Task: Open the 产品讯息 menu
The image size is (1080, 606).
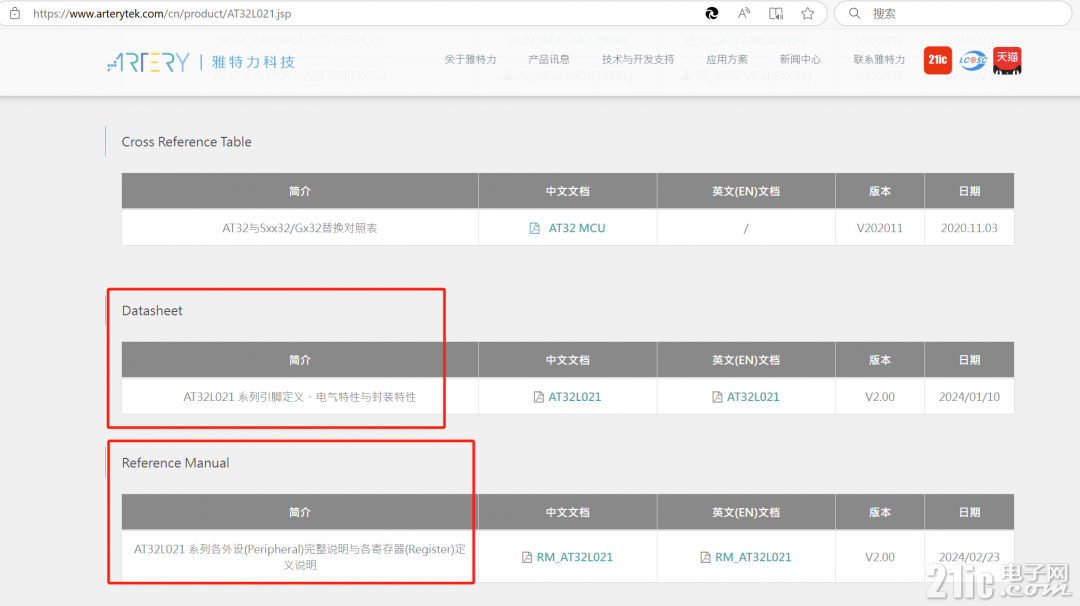Action: click(549, 59)
